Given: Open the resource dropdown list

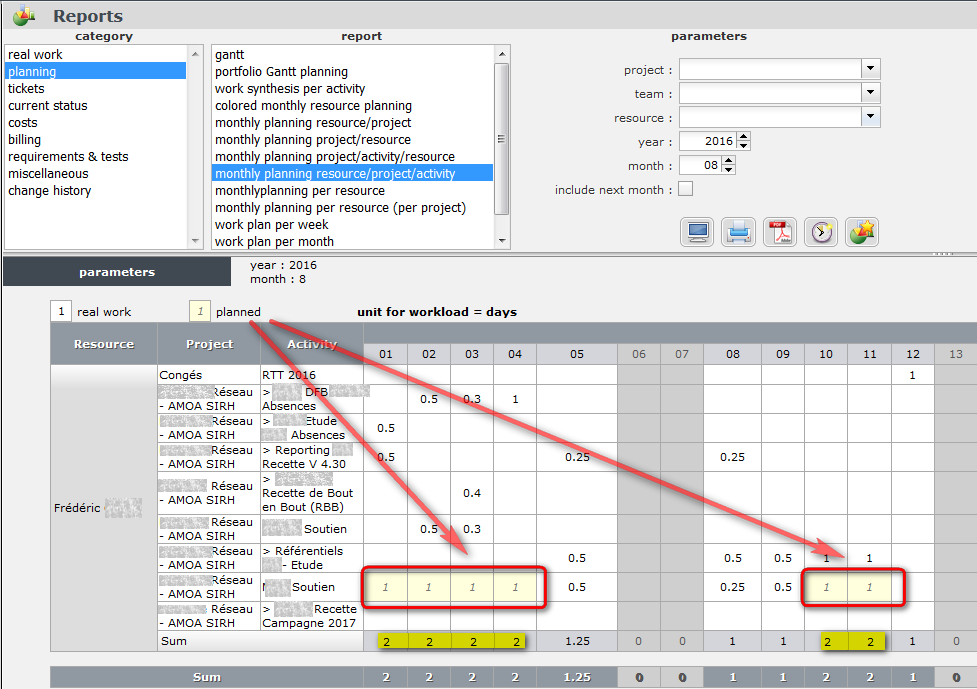Looking at the screenshot, I should click(x=871, y=117).
